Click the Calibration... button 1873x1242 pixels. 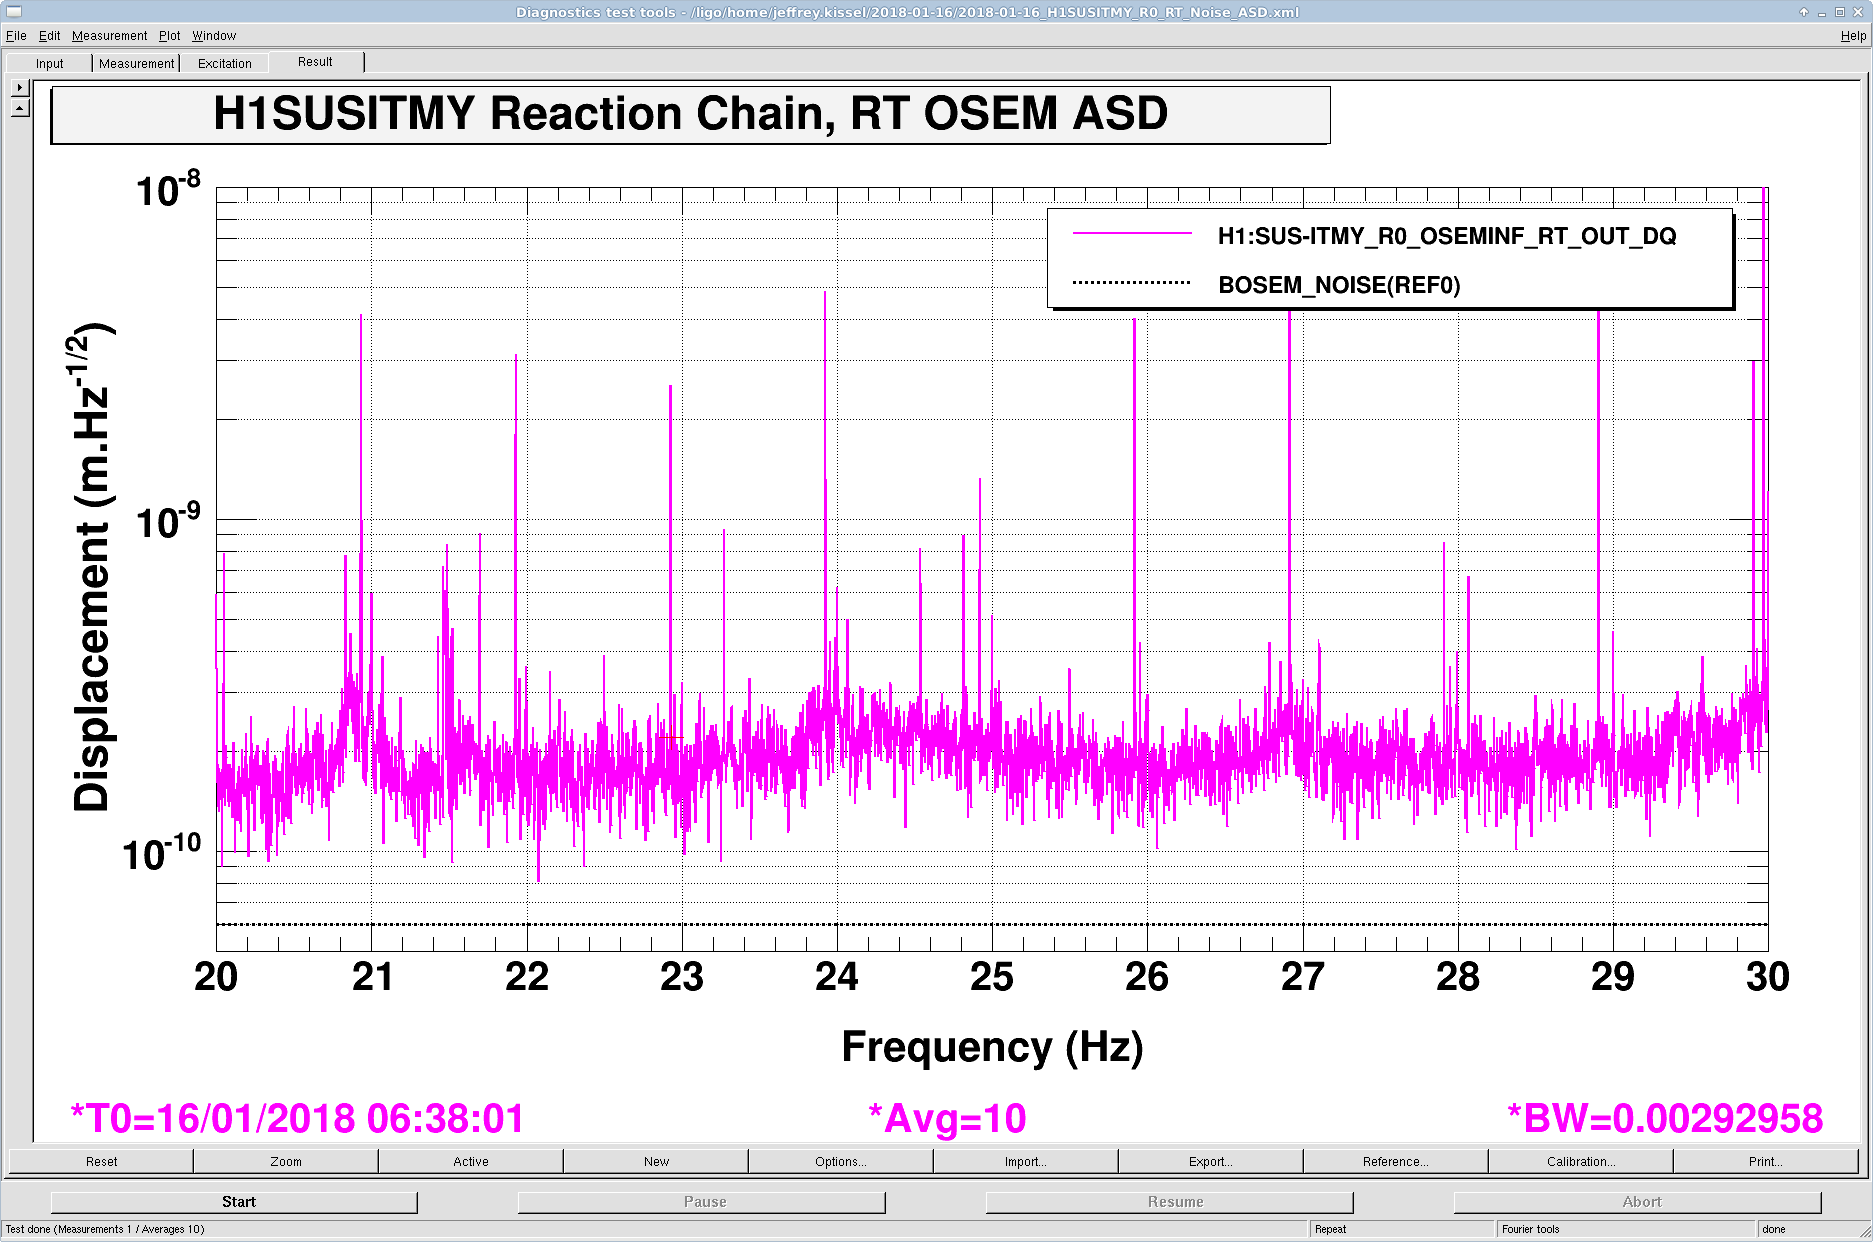coord(1580,1161)
